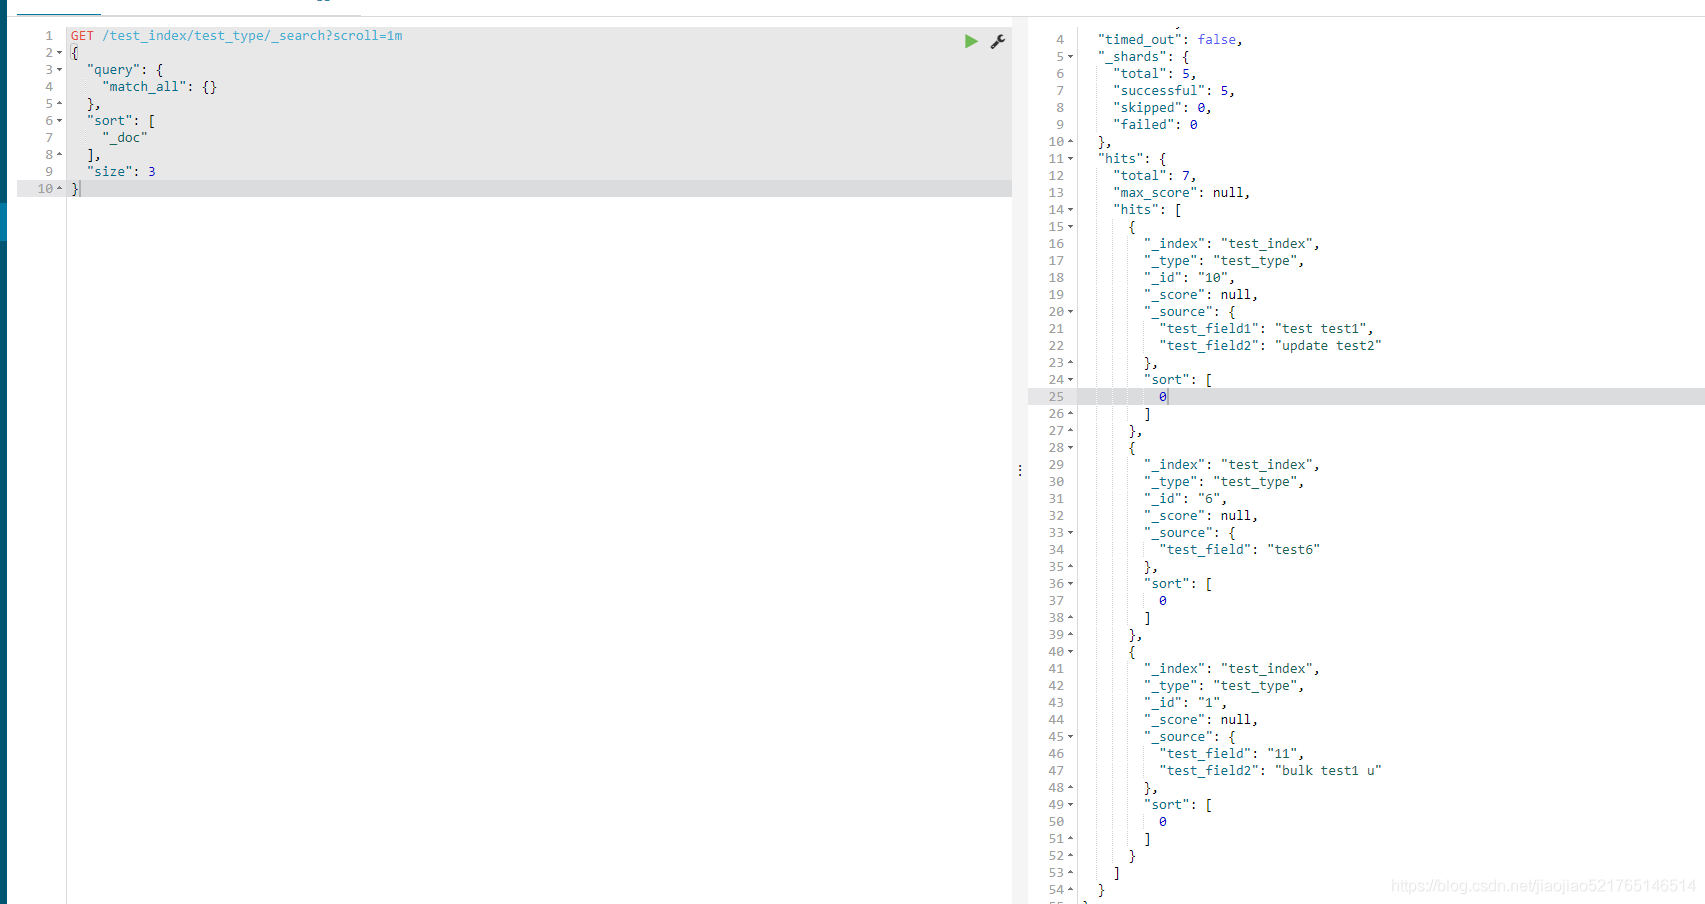Screen dimensions: 1705x904
Task: Grab the panel divider handle between the editors
Action: coord(1020,470)
